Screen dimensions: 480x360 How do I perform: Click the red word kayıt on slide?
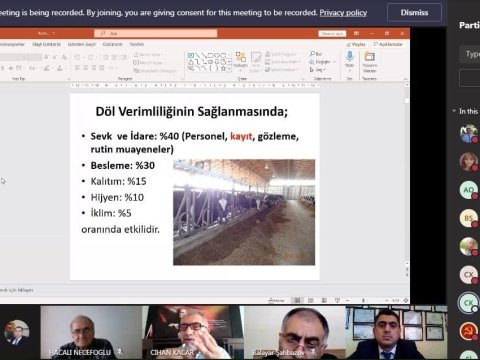(241, 136)
